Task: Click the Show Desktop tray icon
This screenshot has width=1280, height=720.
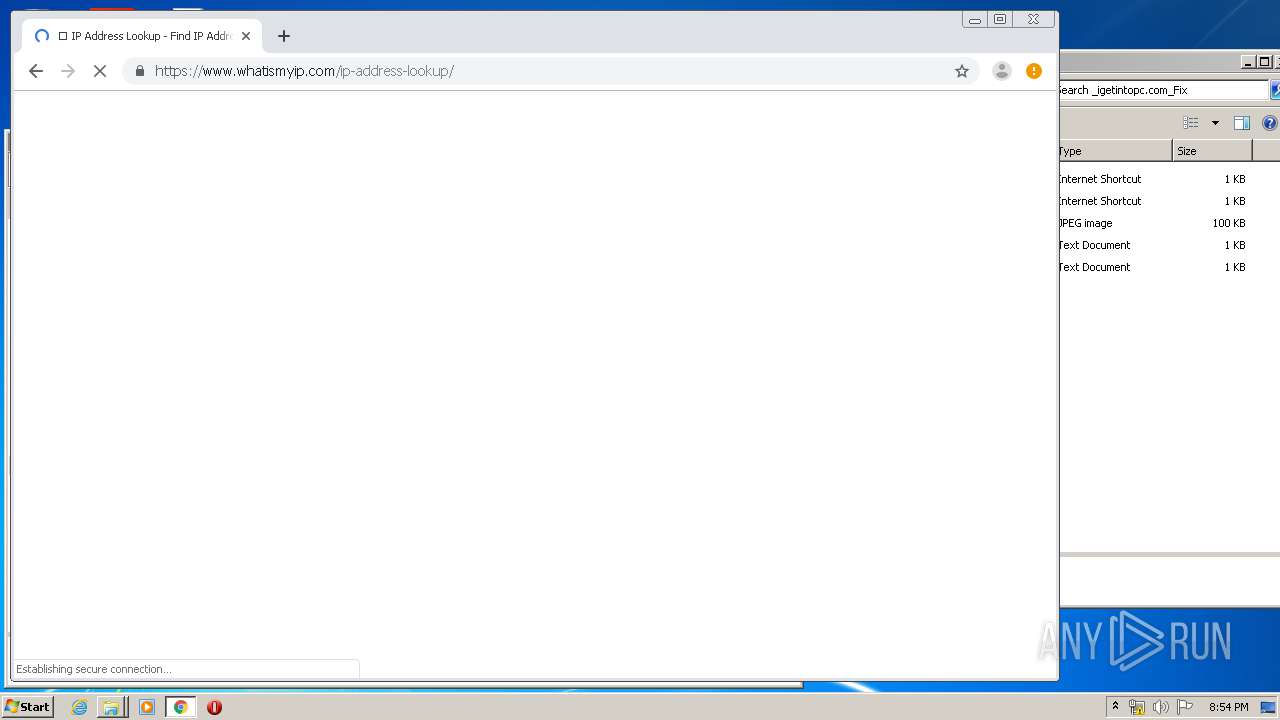Action: [1268, 707]
